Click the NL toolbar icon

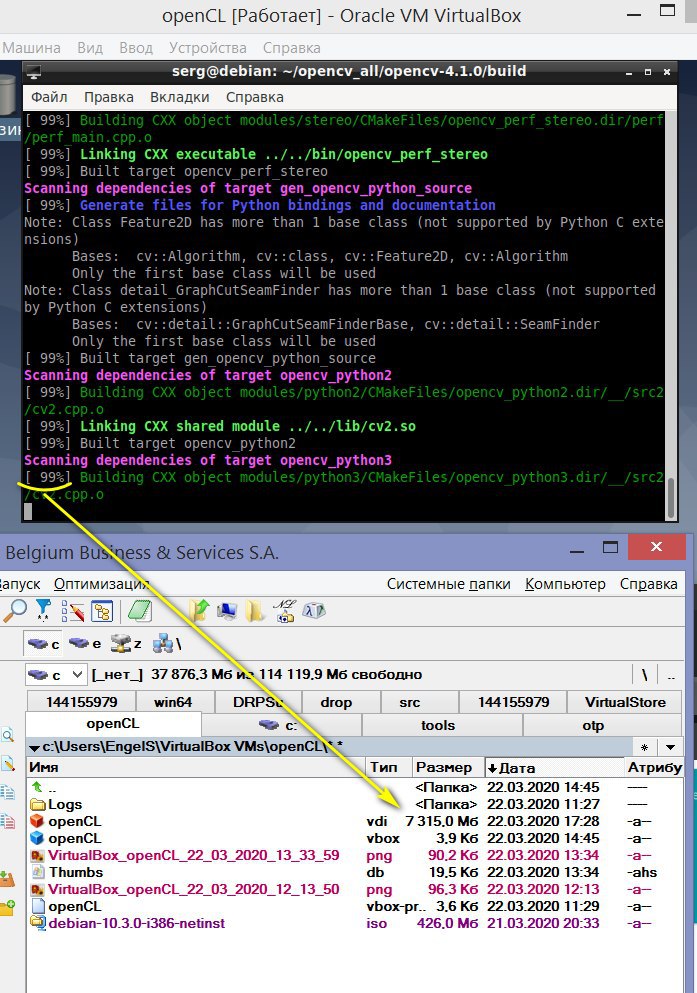click(284, 610)
